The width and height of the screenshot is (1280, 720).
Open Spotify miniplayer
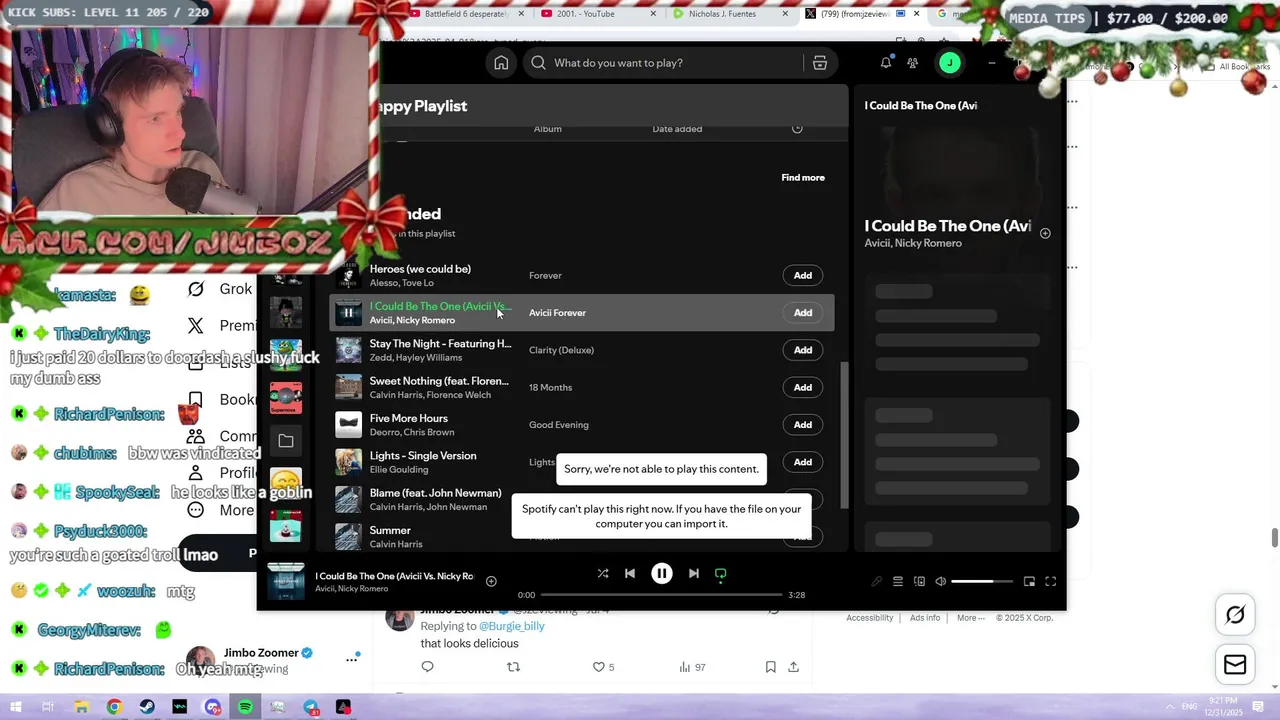tap(1029, 581)
